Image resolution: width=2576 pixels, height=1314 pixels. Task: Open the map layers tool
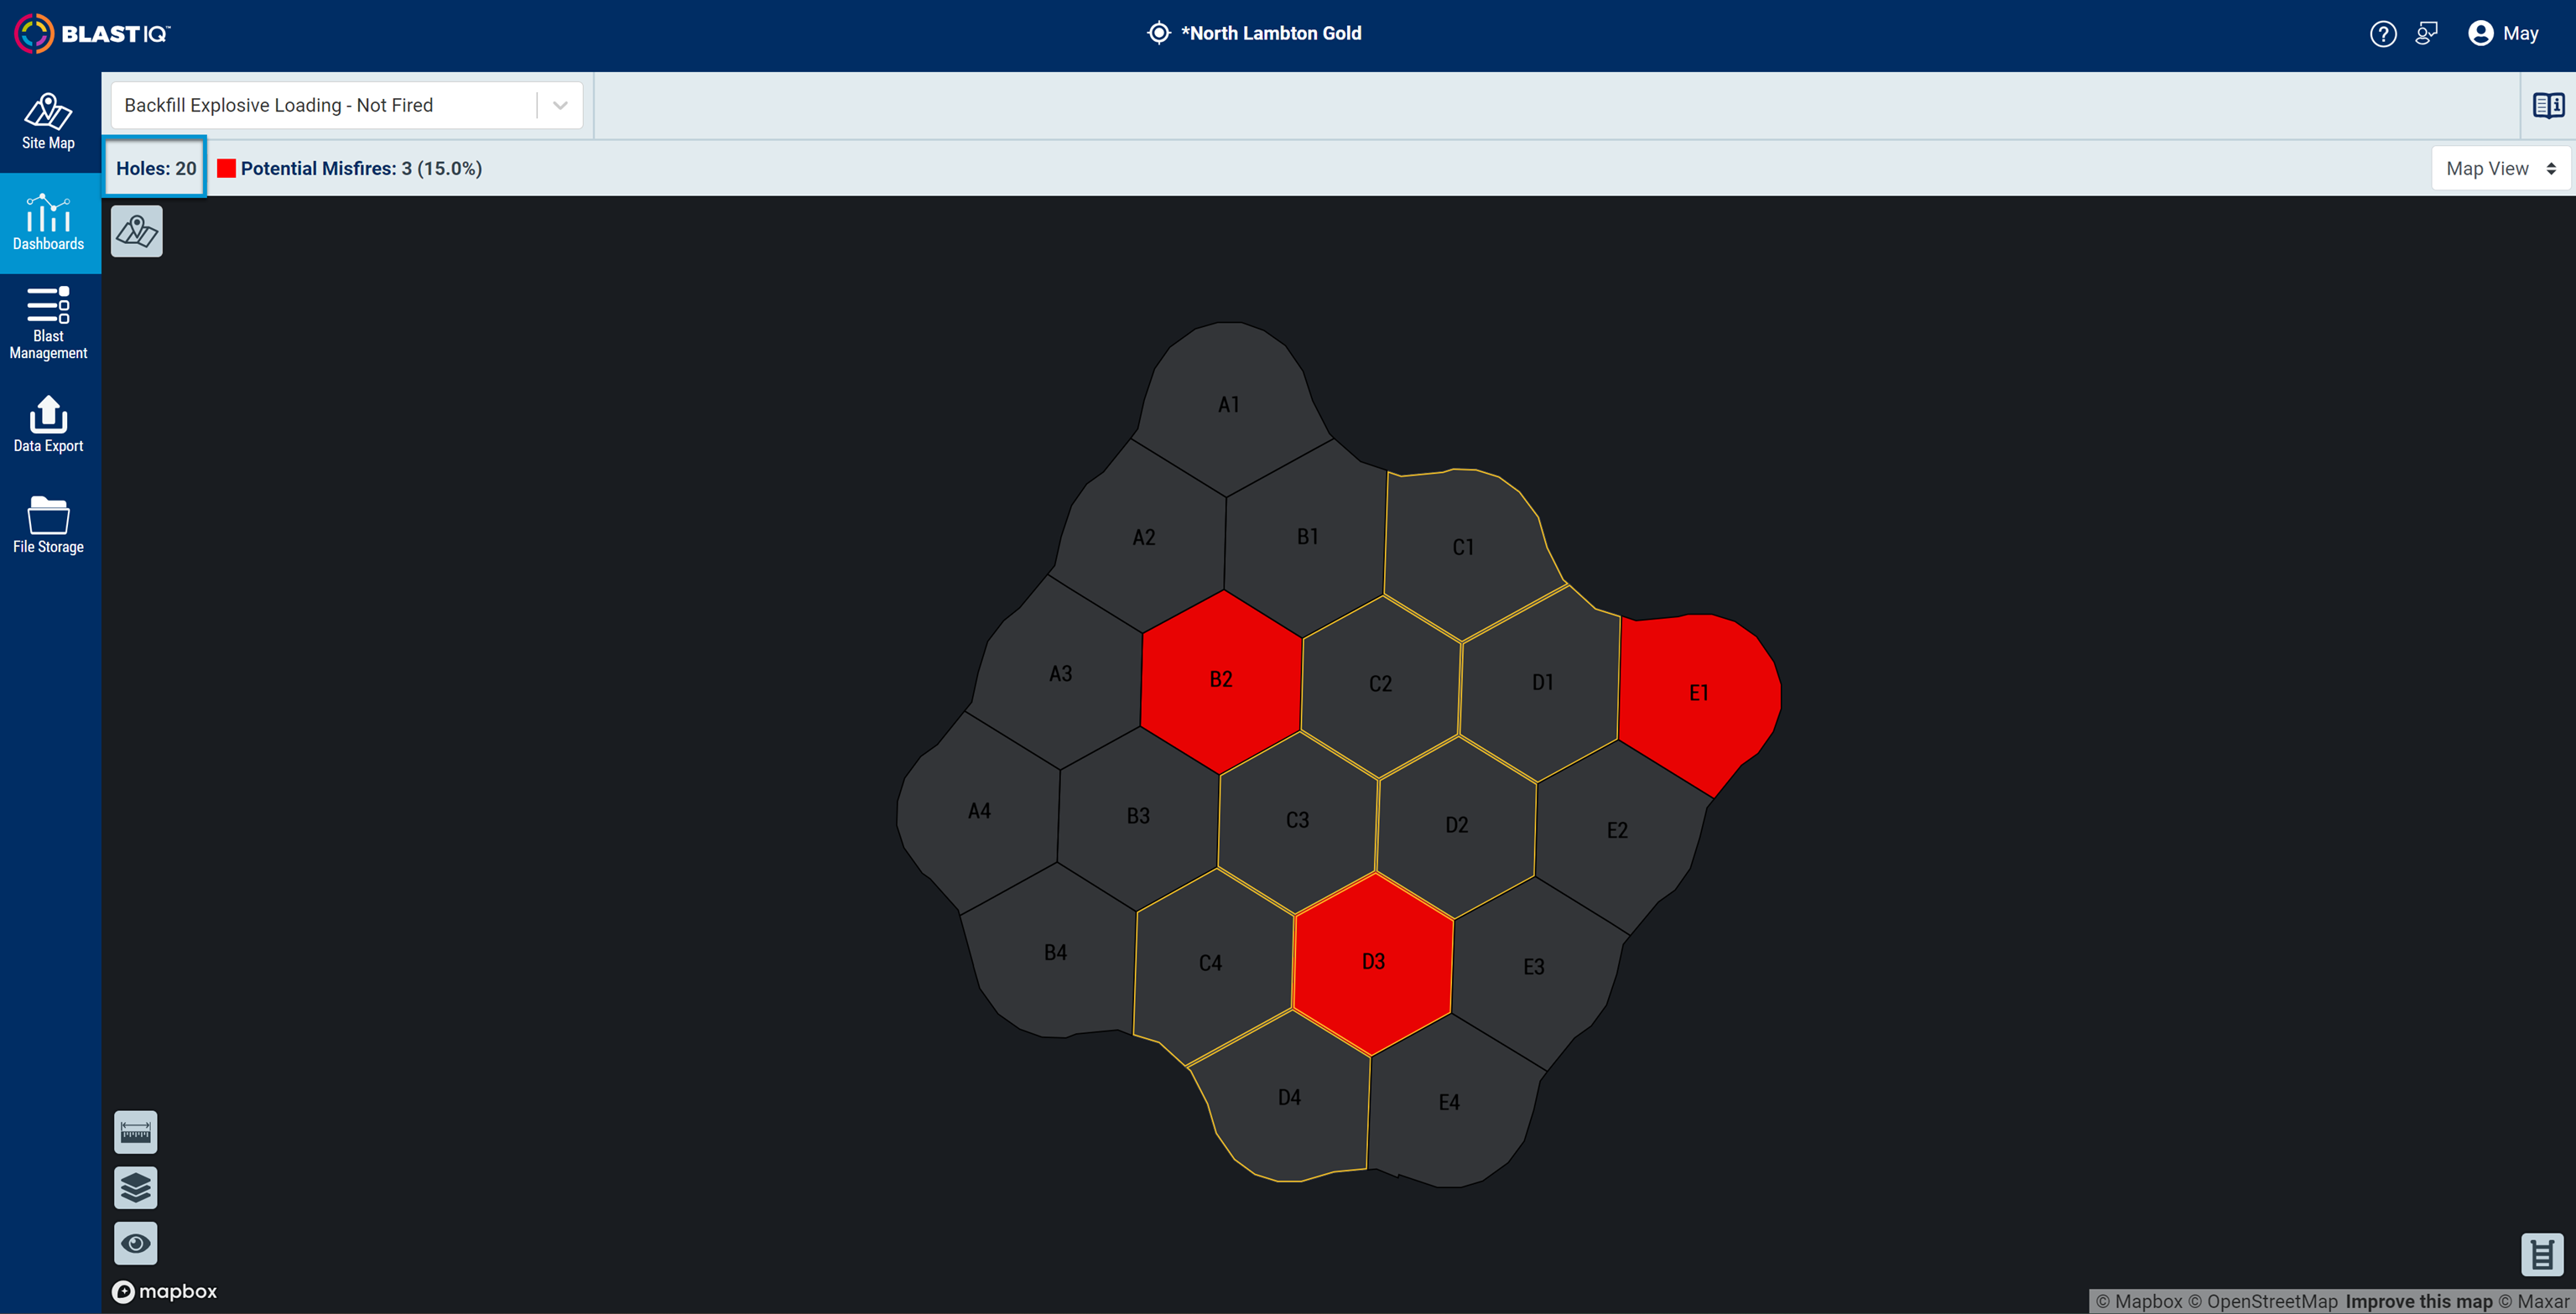(x=136, y=1188)
